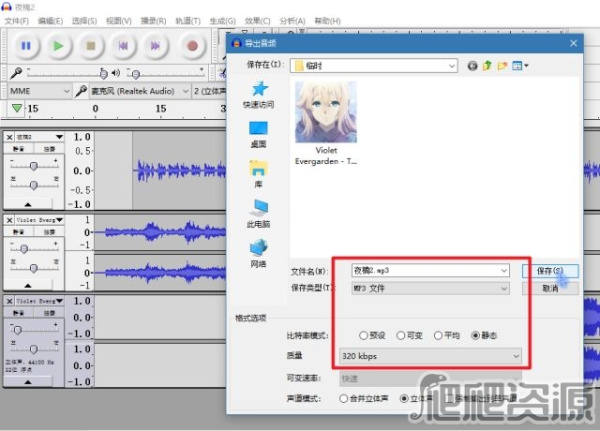The height and width of the screenshot is (431, 600).
Task: Open the 文件(F) File menu
Action: (16, 21)
